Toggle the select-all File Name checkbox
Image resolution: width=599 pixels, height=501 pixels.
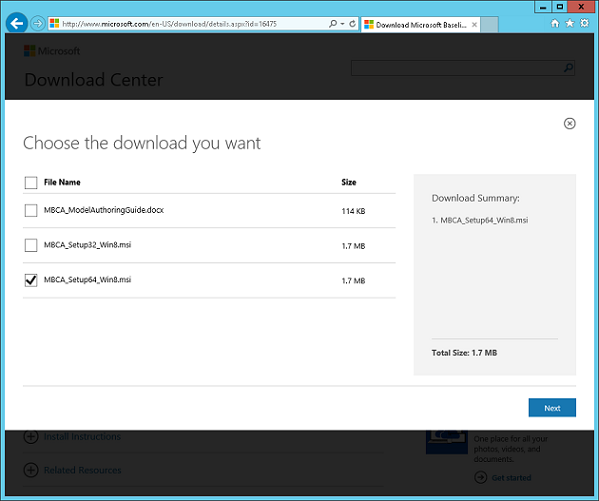(x=31, y=183)
